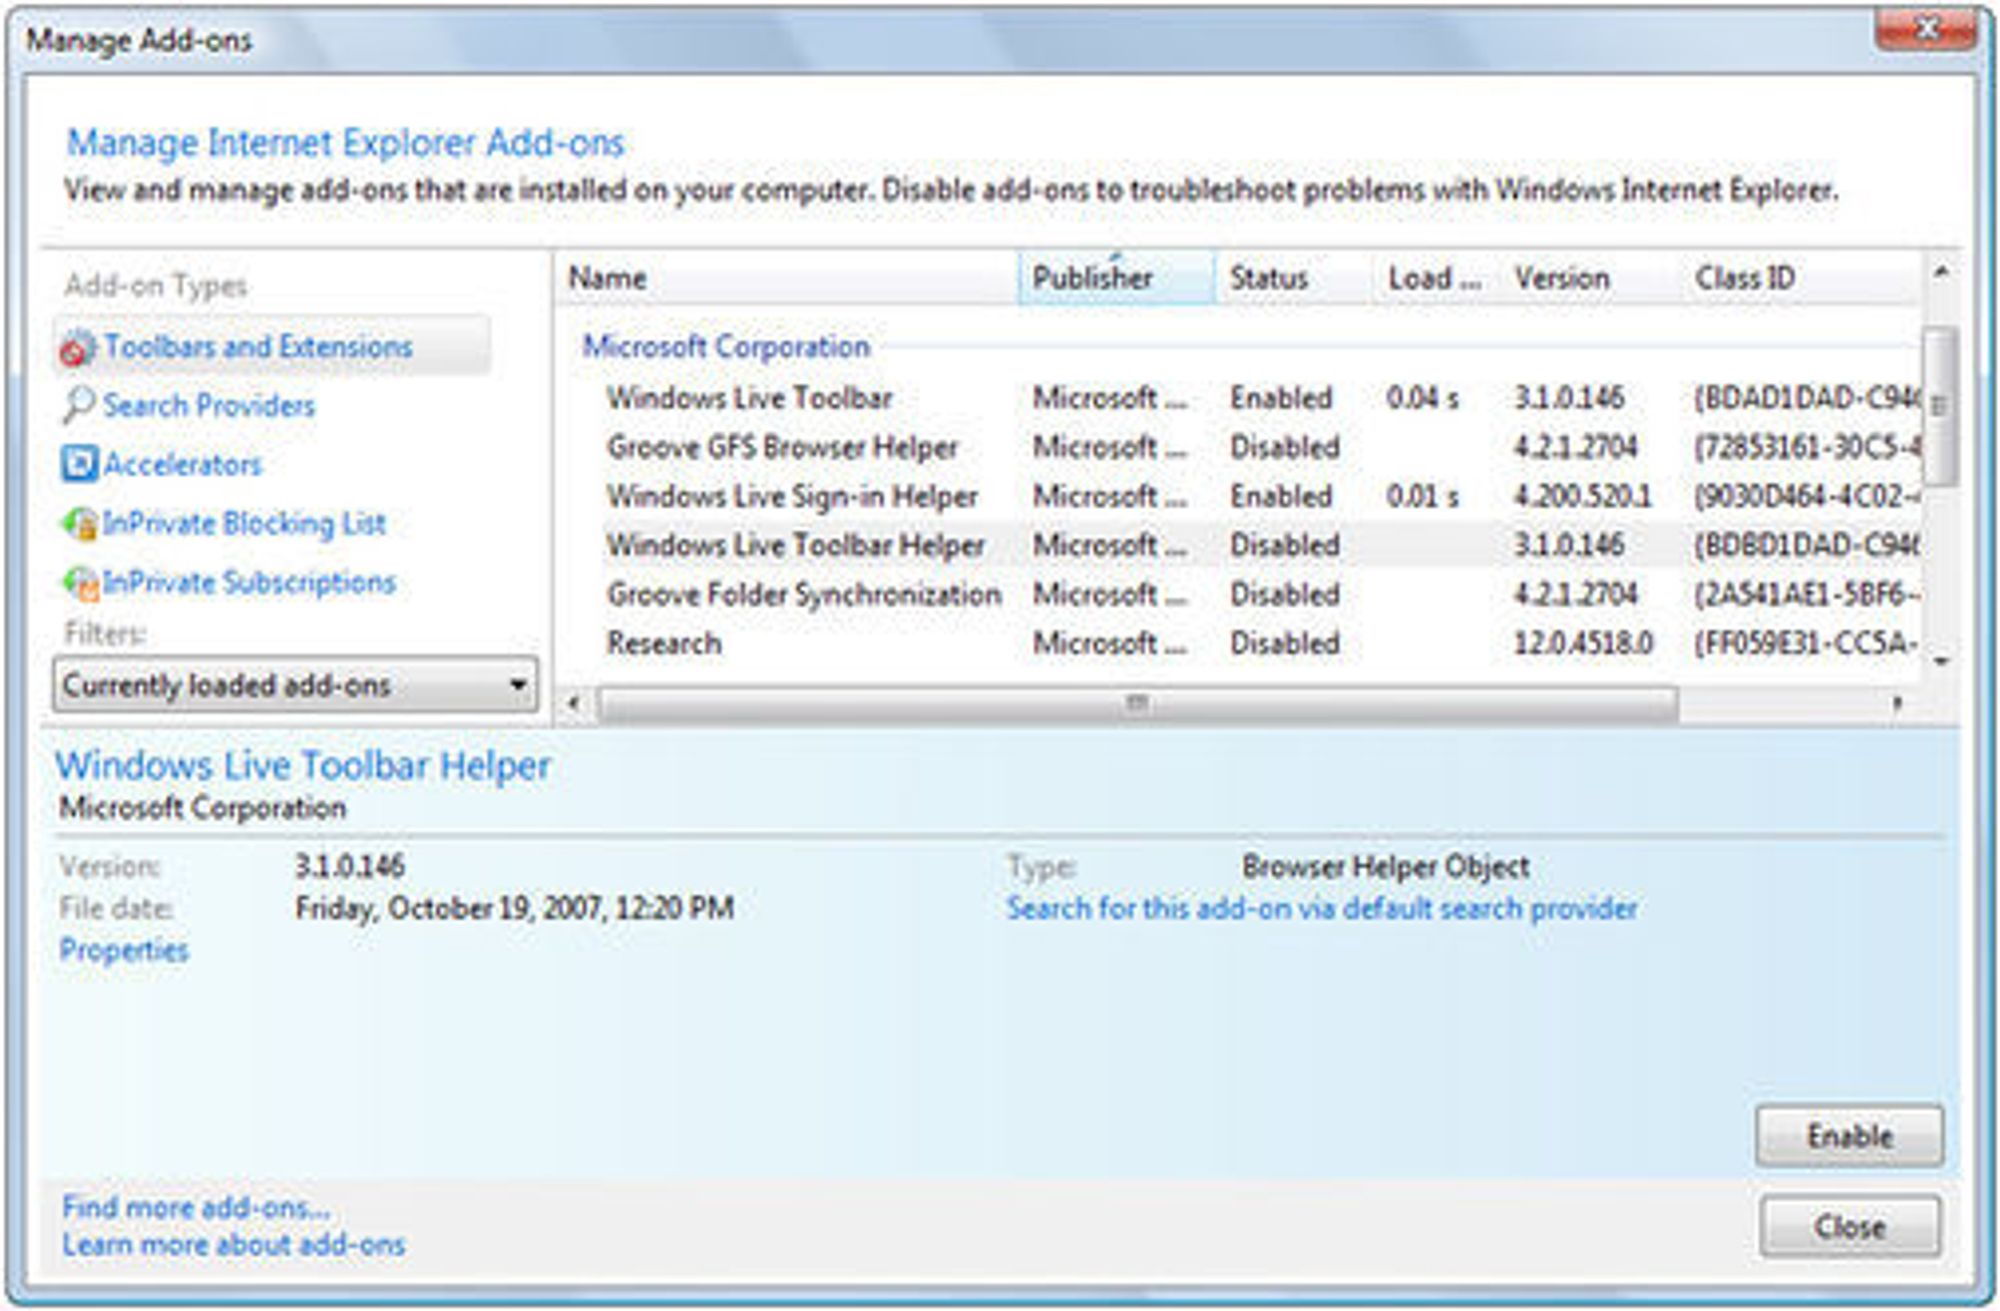This screenshot has width=2000, height=1311.
Task: Click the 0.04 s load time cell
Action: 1423,398
